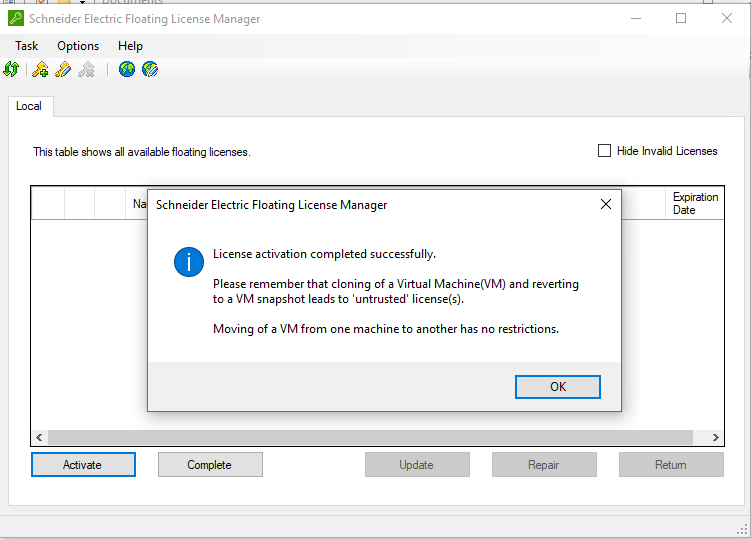Select the Local tab

(29, 106)
